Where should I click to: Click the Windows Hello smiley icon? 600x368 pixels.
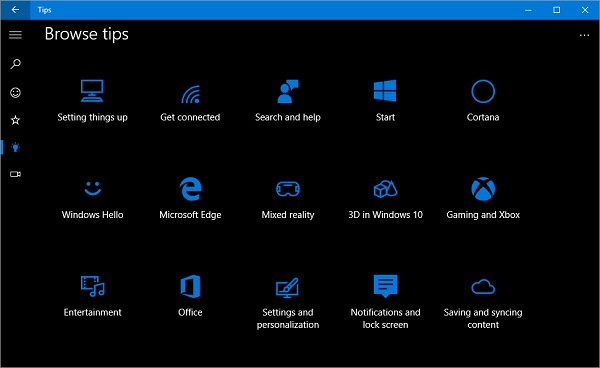(93, 188)
